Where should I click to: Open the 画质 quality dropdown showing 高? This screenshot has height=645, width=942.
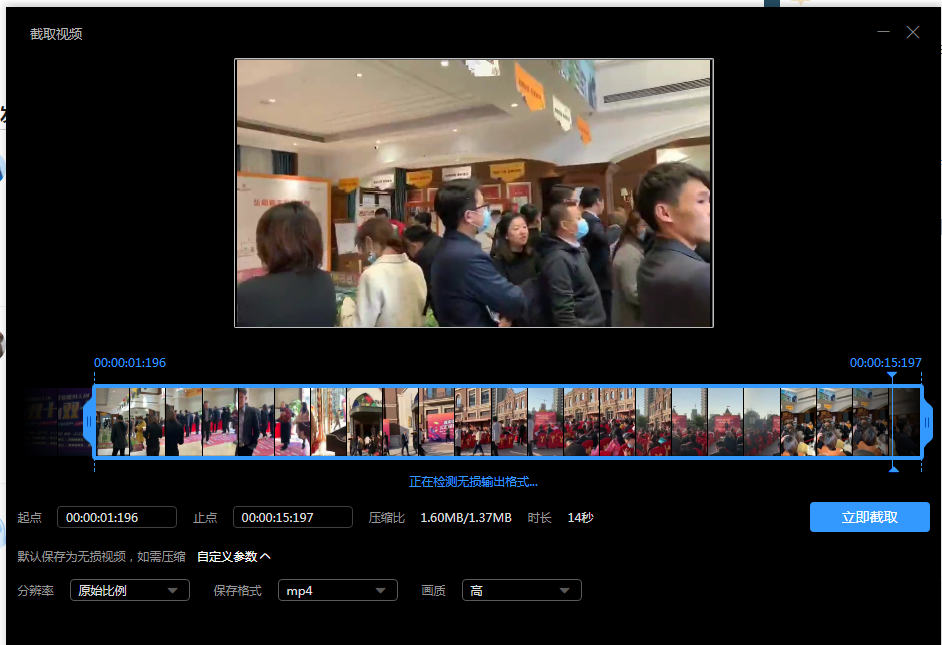(x=521, y=590)
